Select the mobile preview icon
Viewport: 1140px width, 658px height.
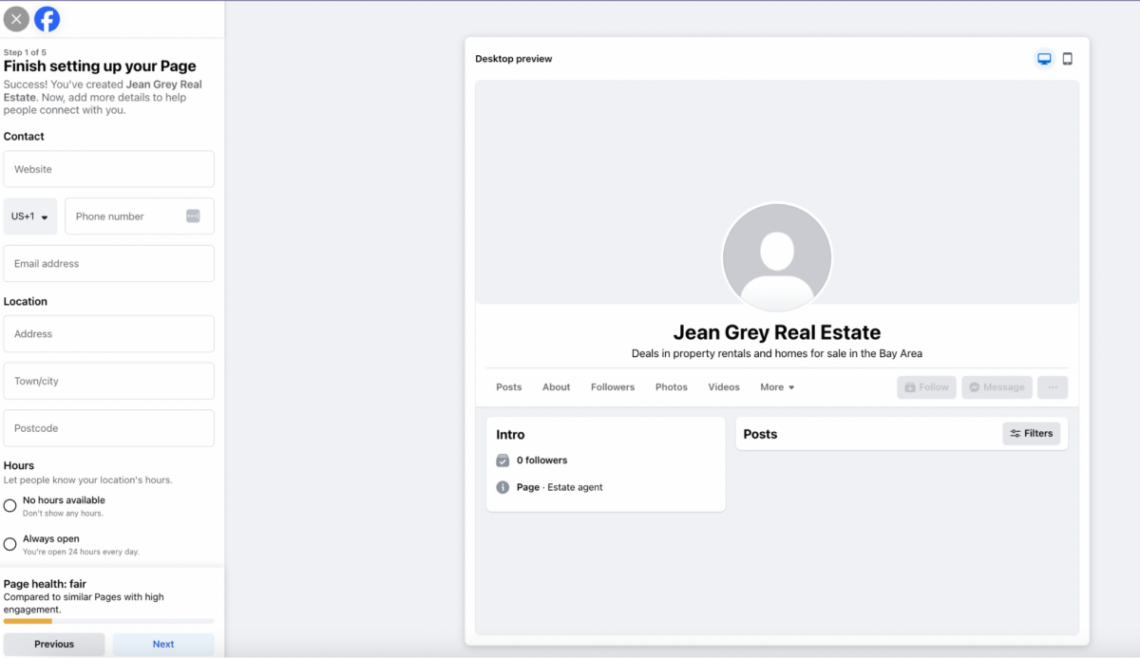click(1067, 58)
